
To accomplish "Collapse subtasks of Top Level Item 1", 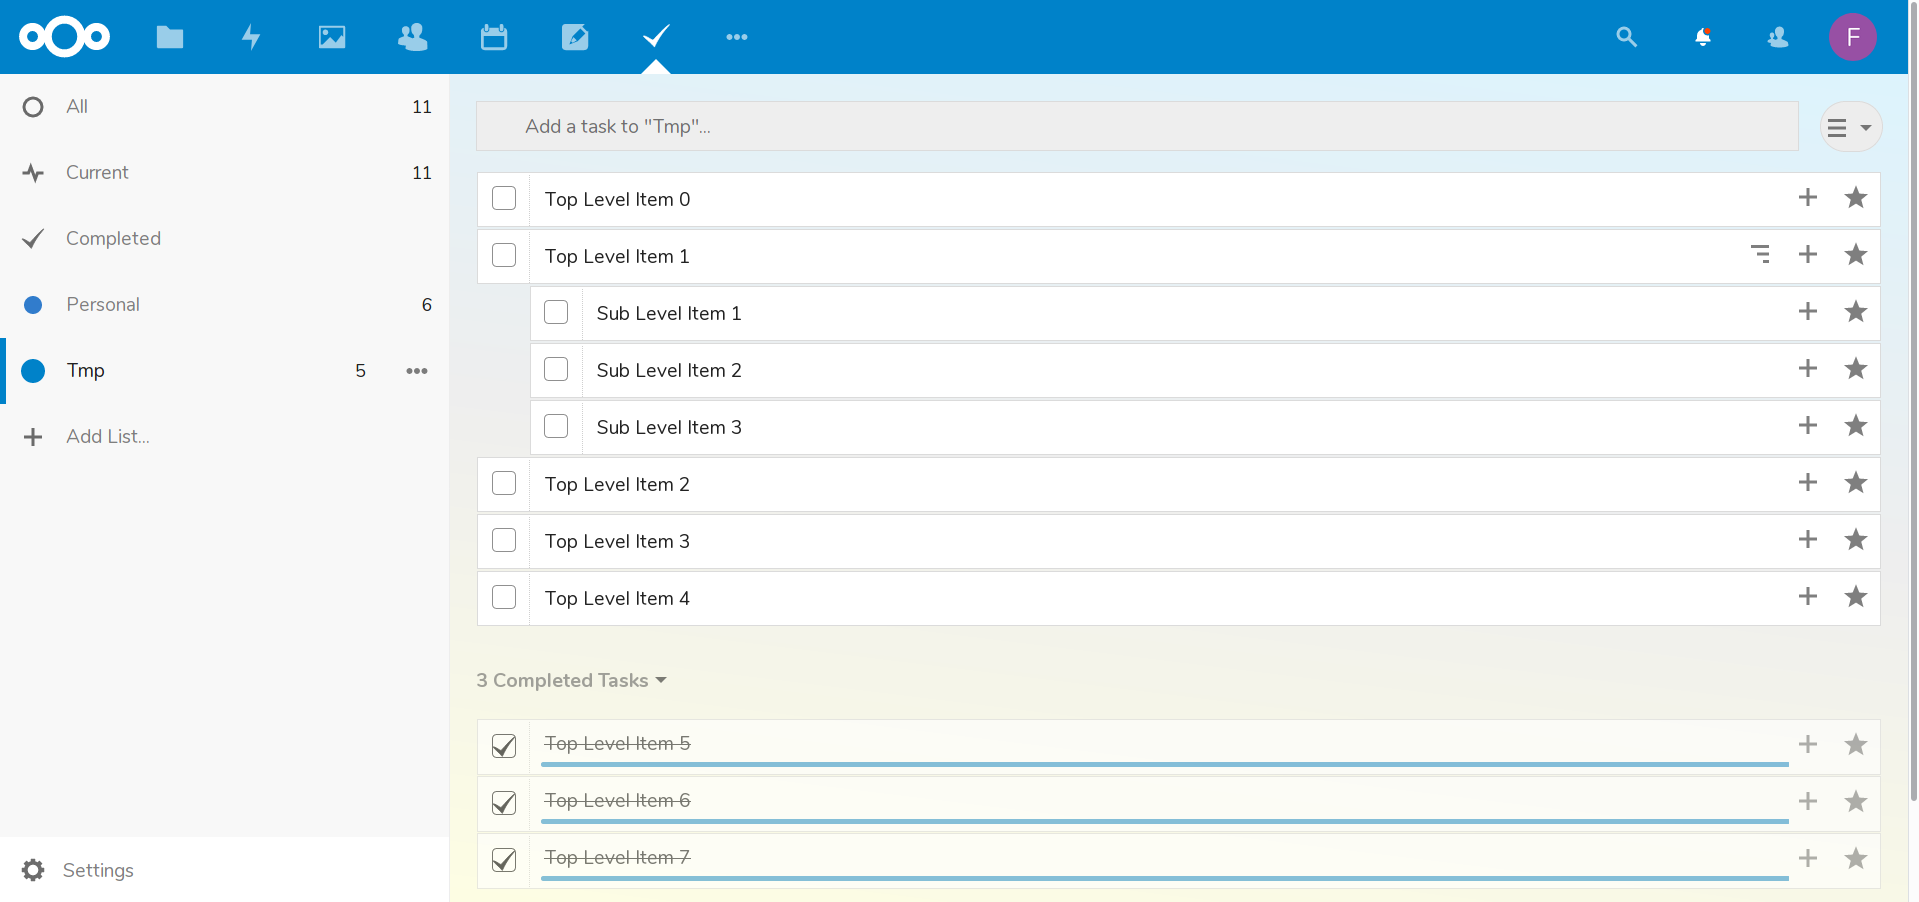I will tap(1762, 254).
